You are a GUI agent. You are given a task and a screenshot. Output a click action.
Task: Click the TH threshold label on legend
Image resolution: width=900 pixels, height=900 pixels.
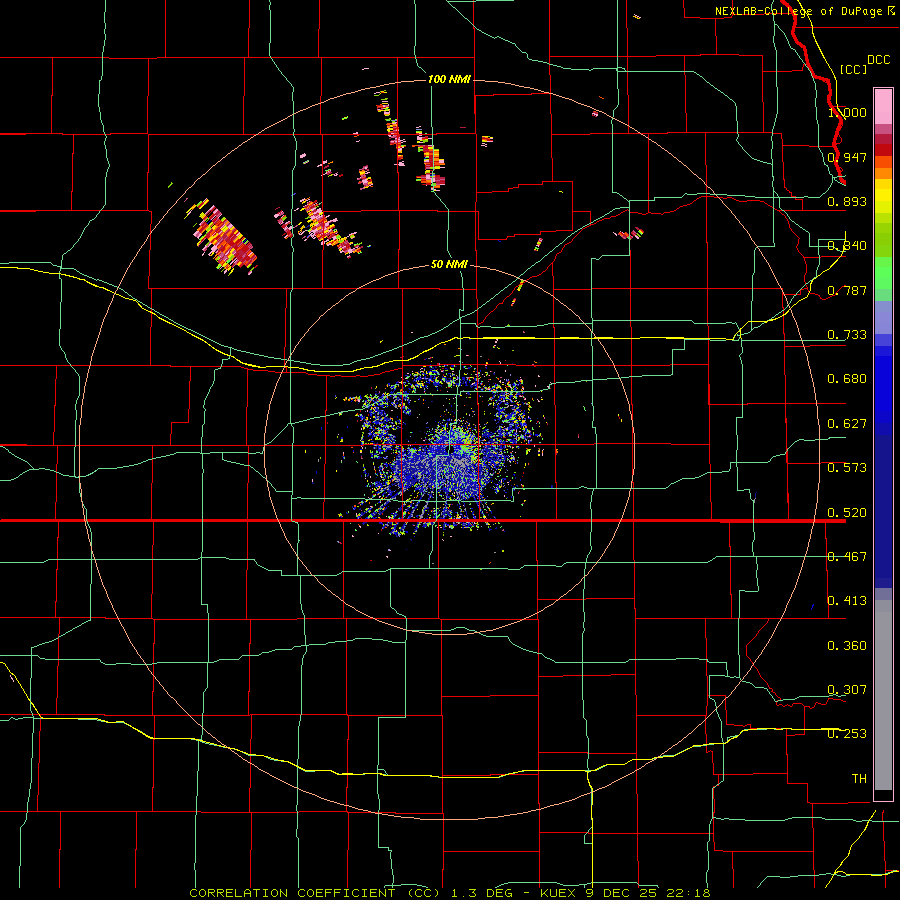tap(859, 779)
